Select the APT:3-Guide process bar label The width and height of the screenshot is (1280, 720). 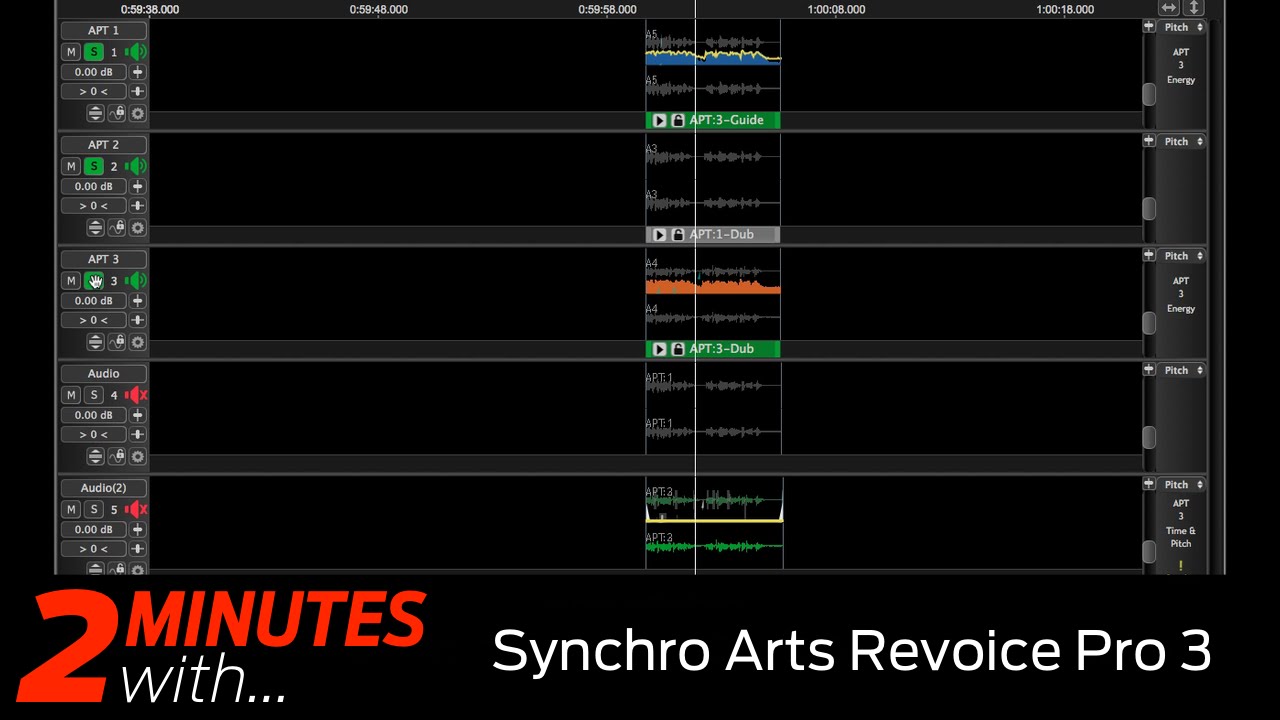click(726, 120)
